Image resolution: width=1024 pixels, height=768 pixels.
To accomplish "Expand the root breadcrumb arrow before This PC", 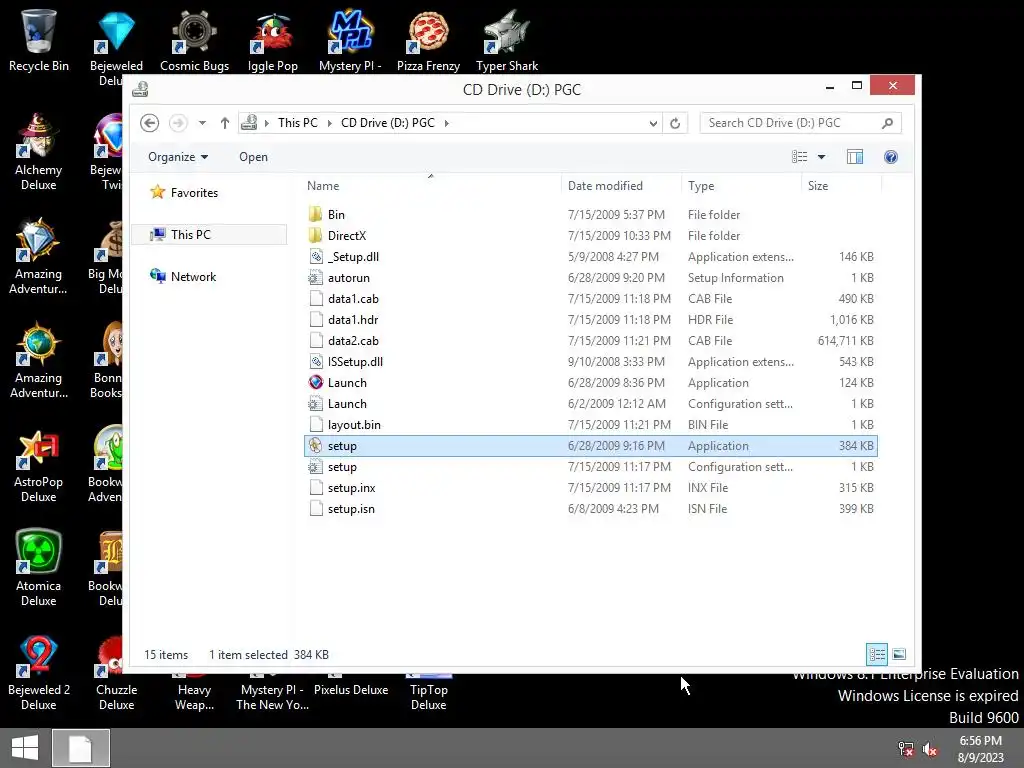I will [266, 123].
